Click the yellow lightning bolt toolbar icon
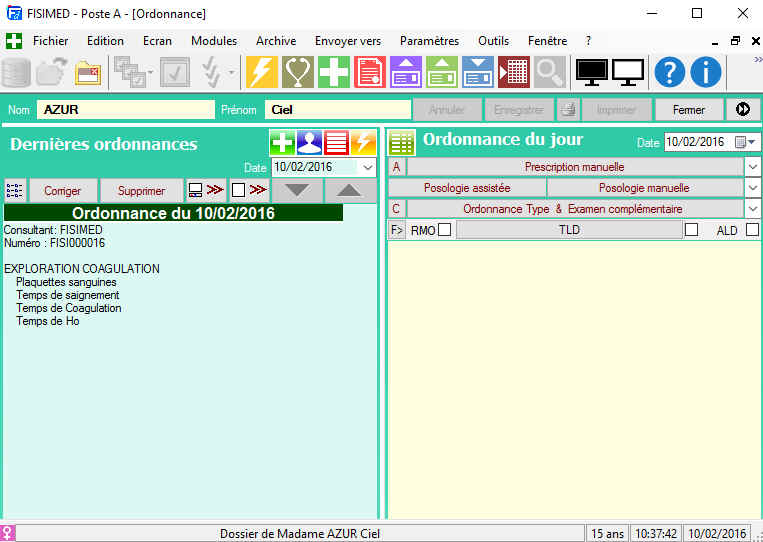 pos(262,72)
